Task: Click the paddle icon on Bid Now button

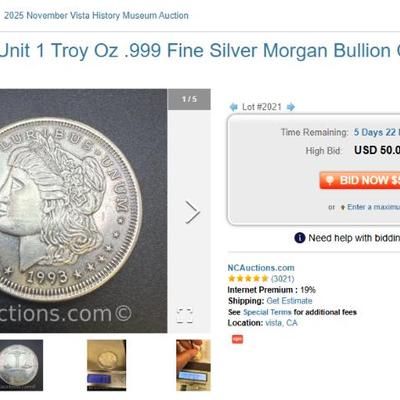Action: click(x=330, y=180)
